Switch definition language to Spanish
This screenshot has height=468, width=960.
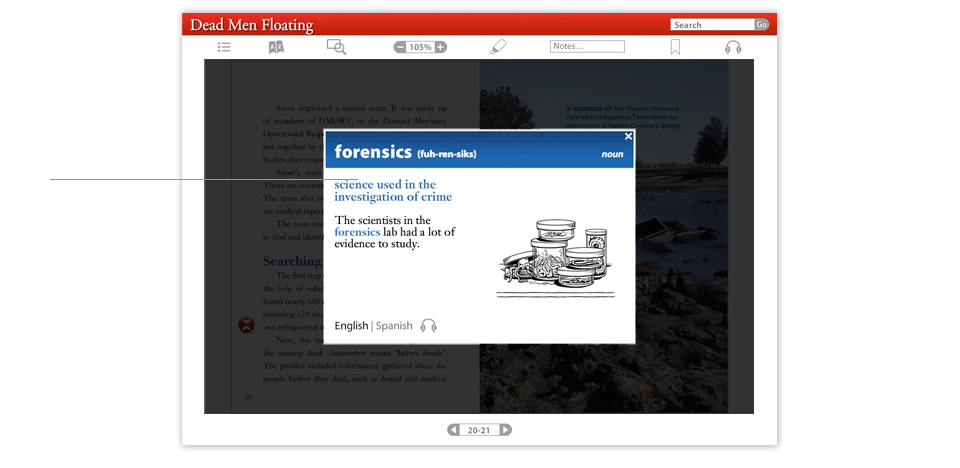[x=394, y=326]
